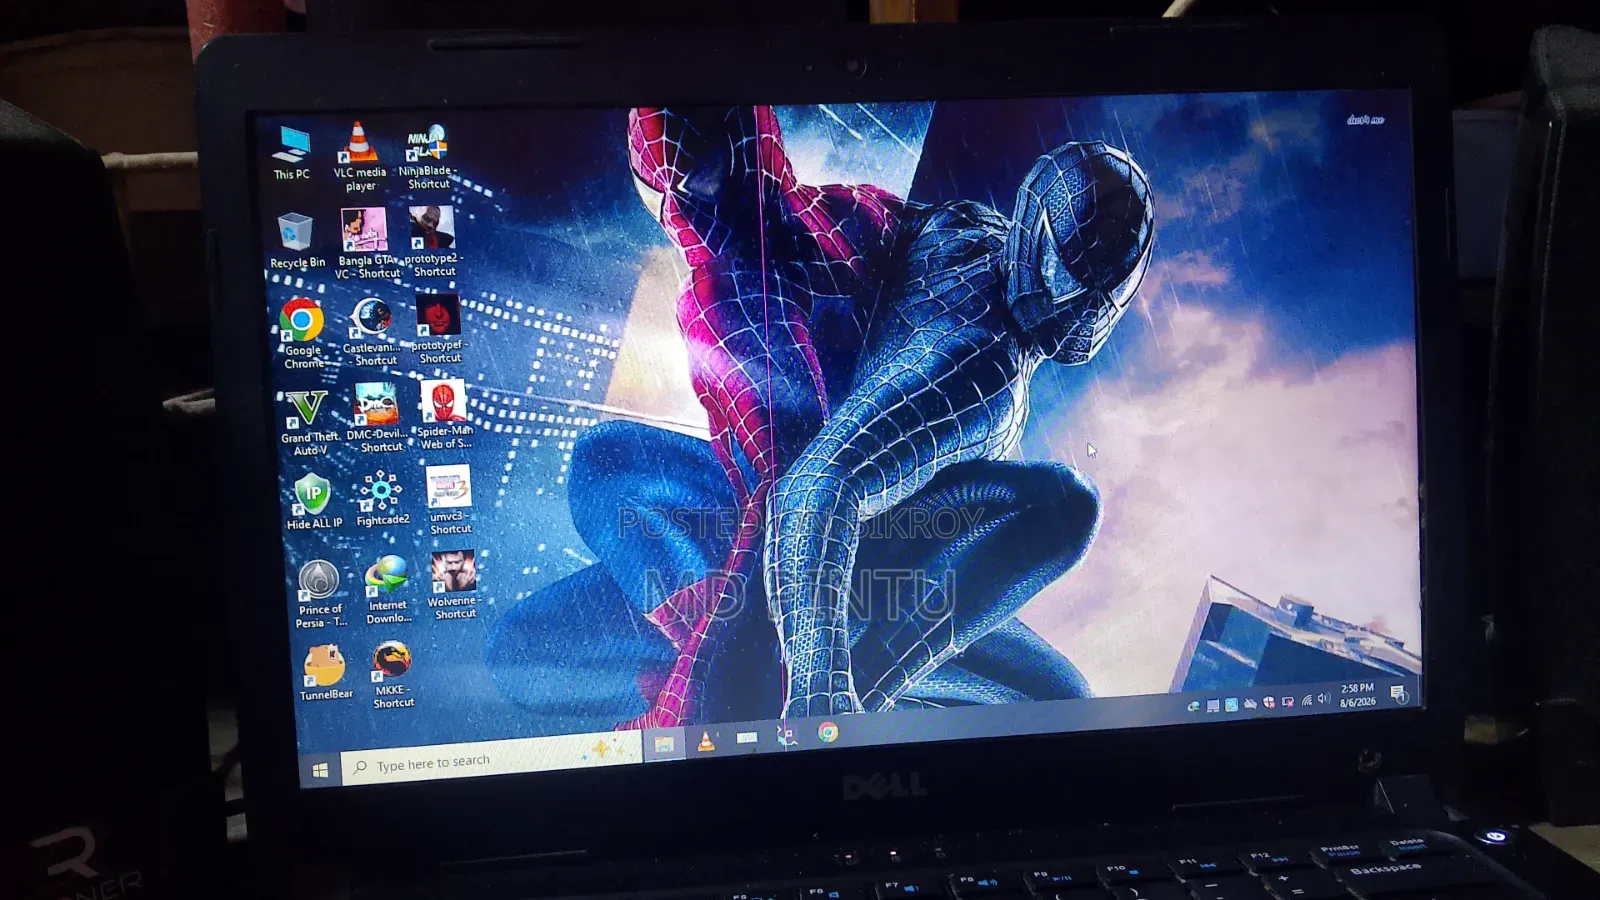Open Google Chrome from the desktop
The image size is (1600, 900).
(302, 334)
